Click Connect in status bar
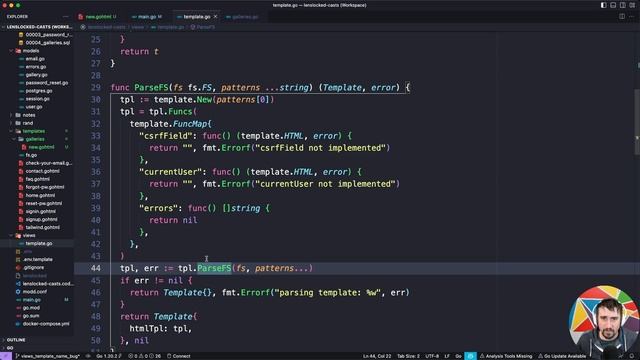This screenshot has width=640, height=360. [x=178, y=356]
